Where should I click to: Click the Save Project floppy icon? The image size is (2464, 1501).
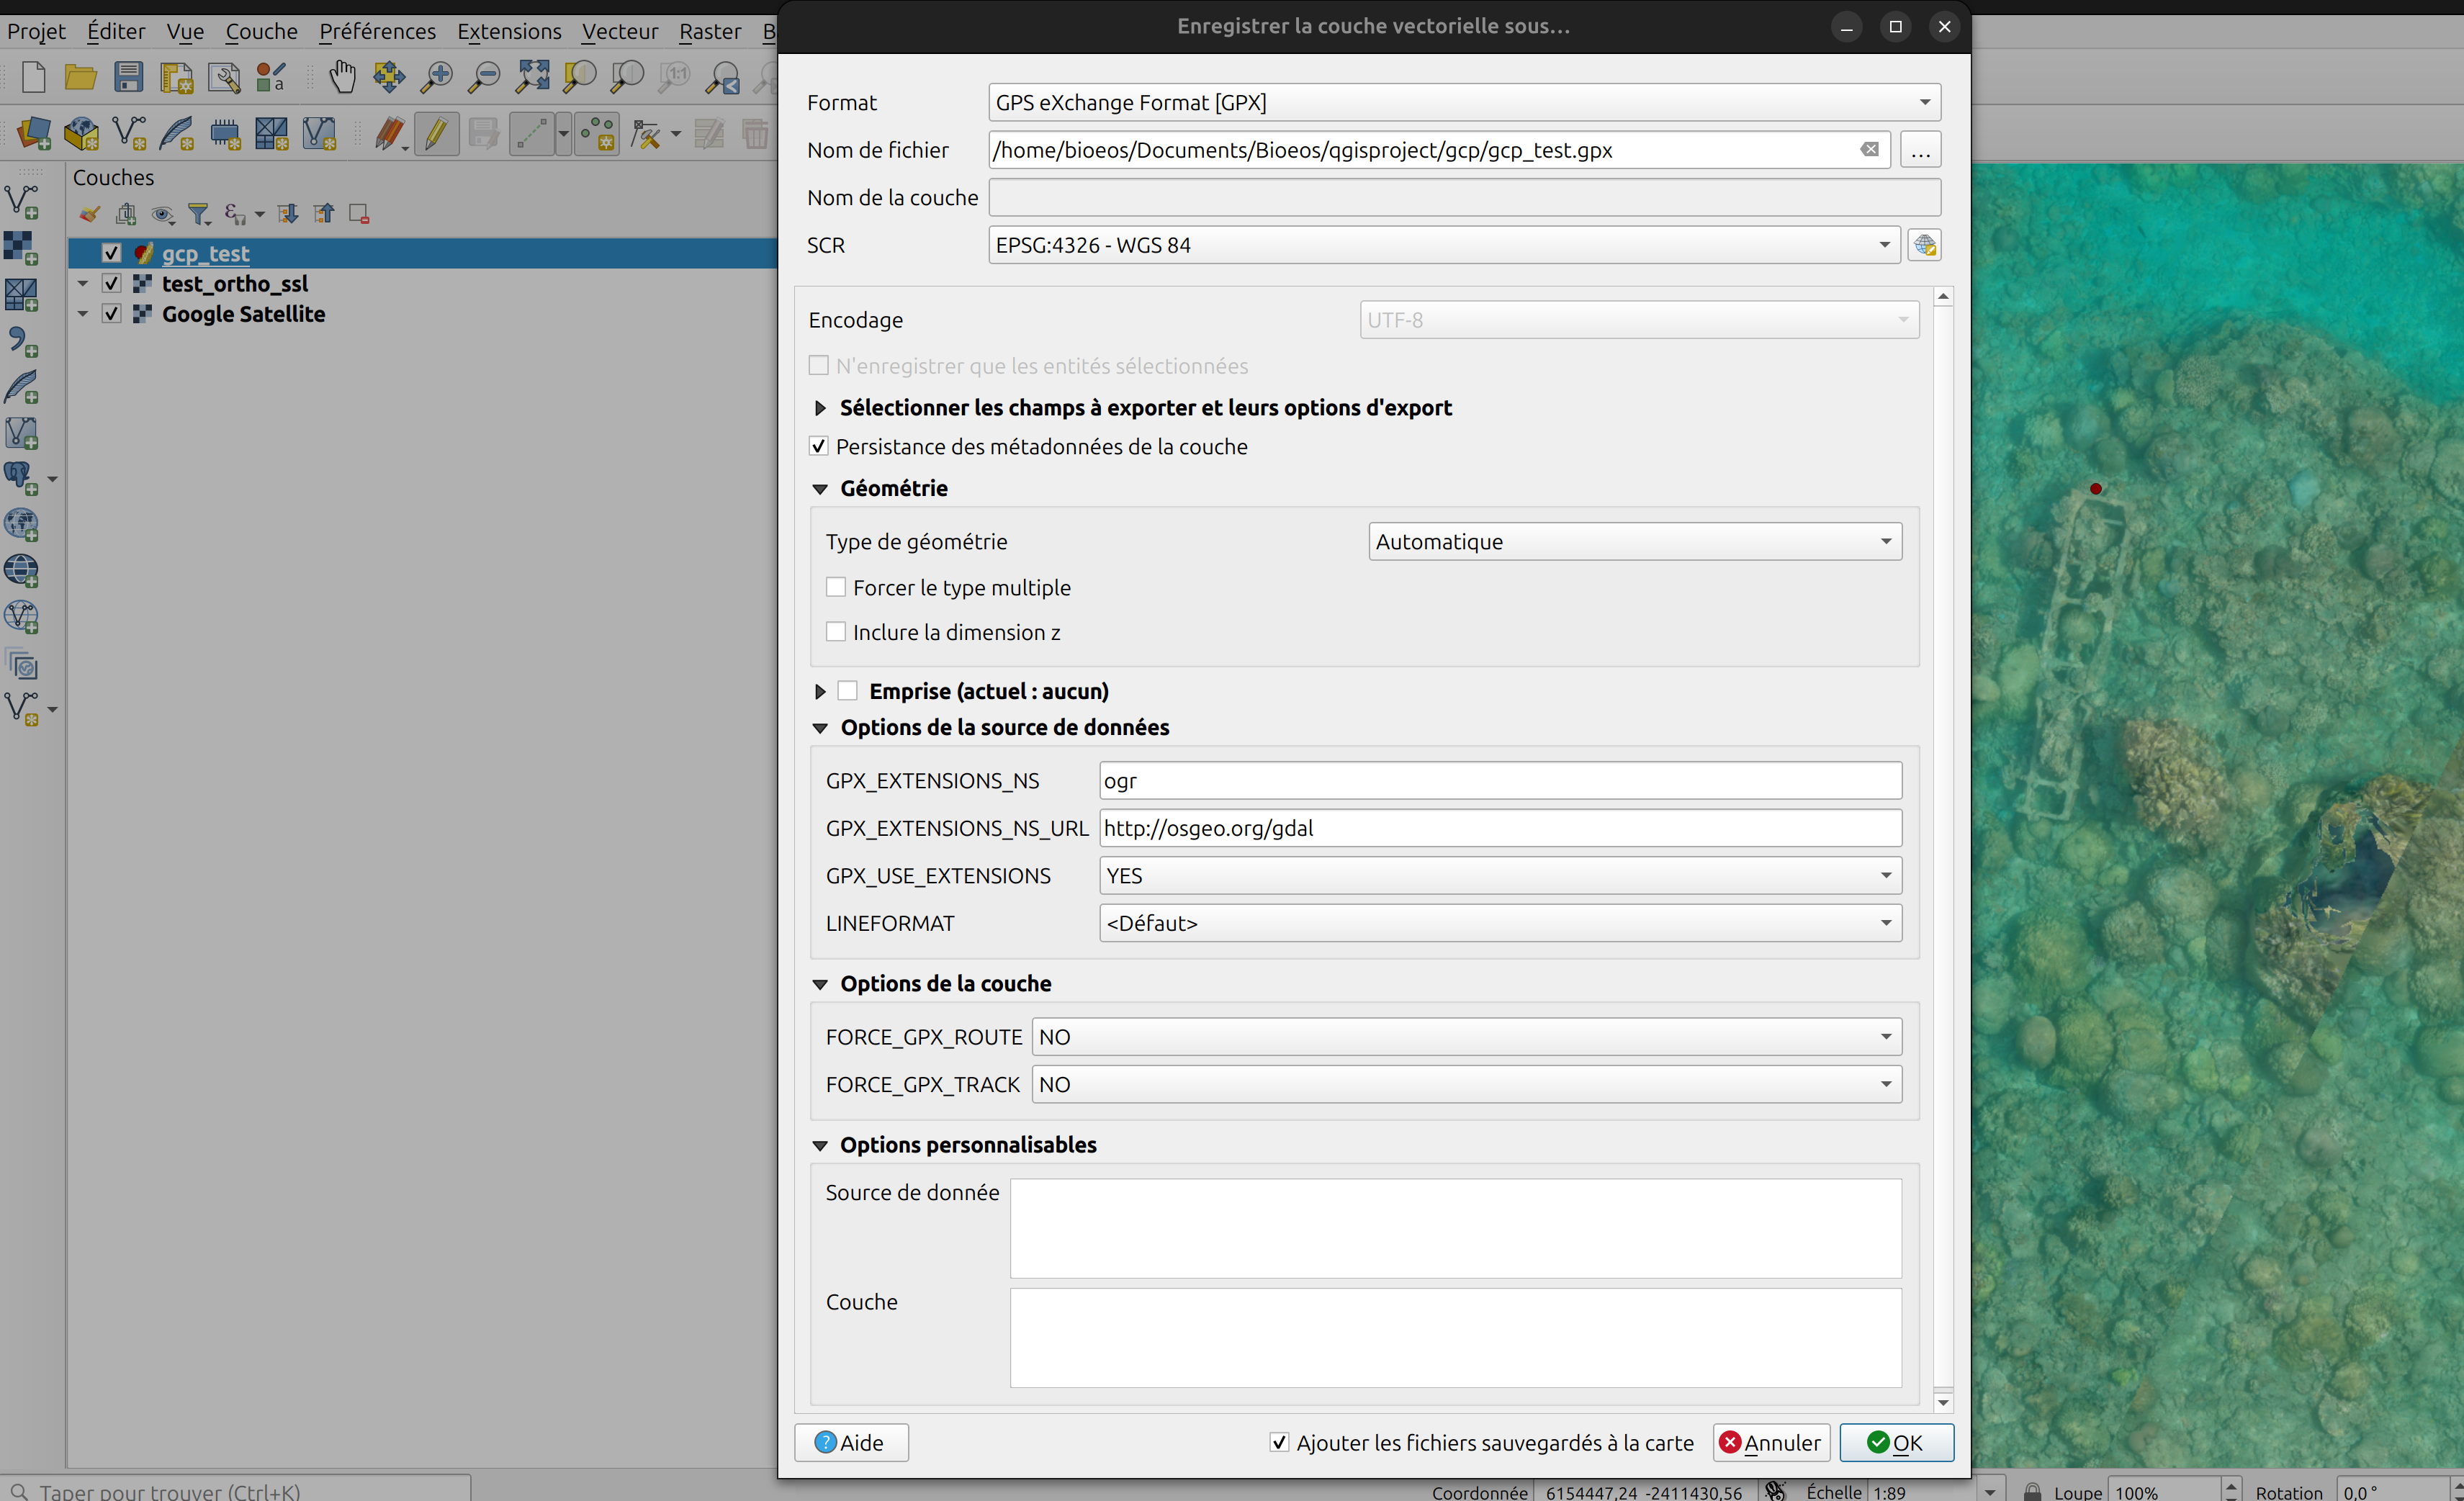pyautogui.click(x=128, y=77)
